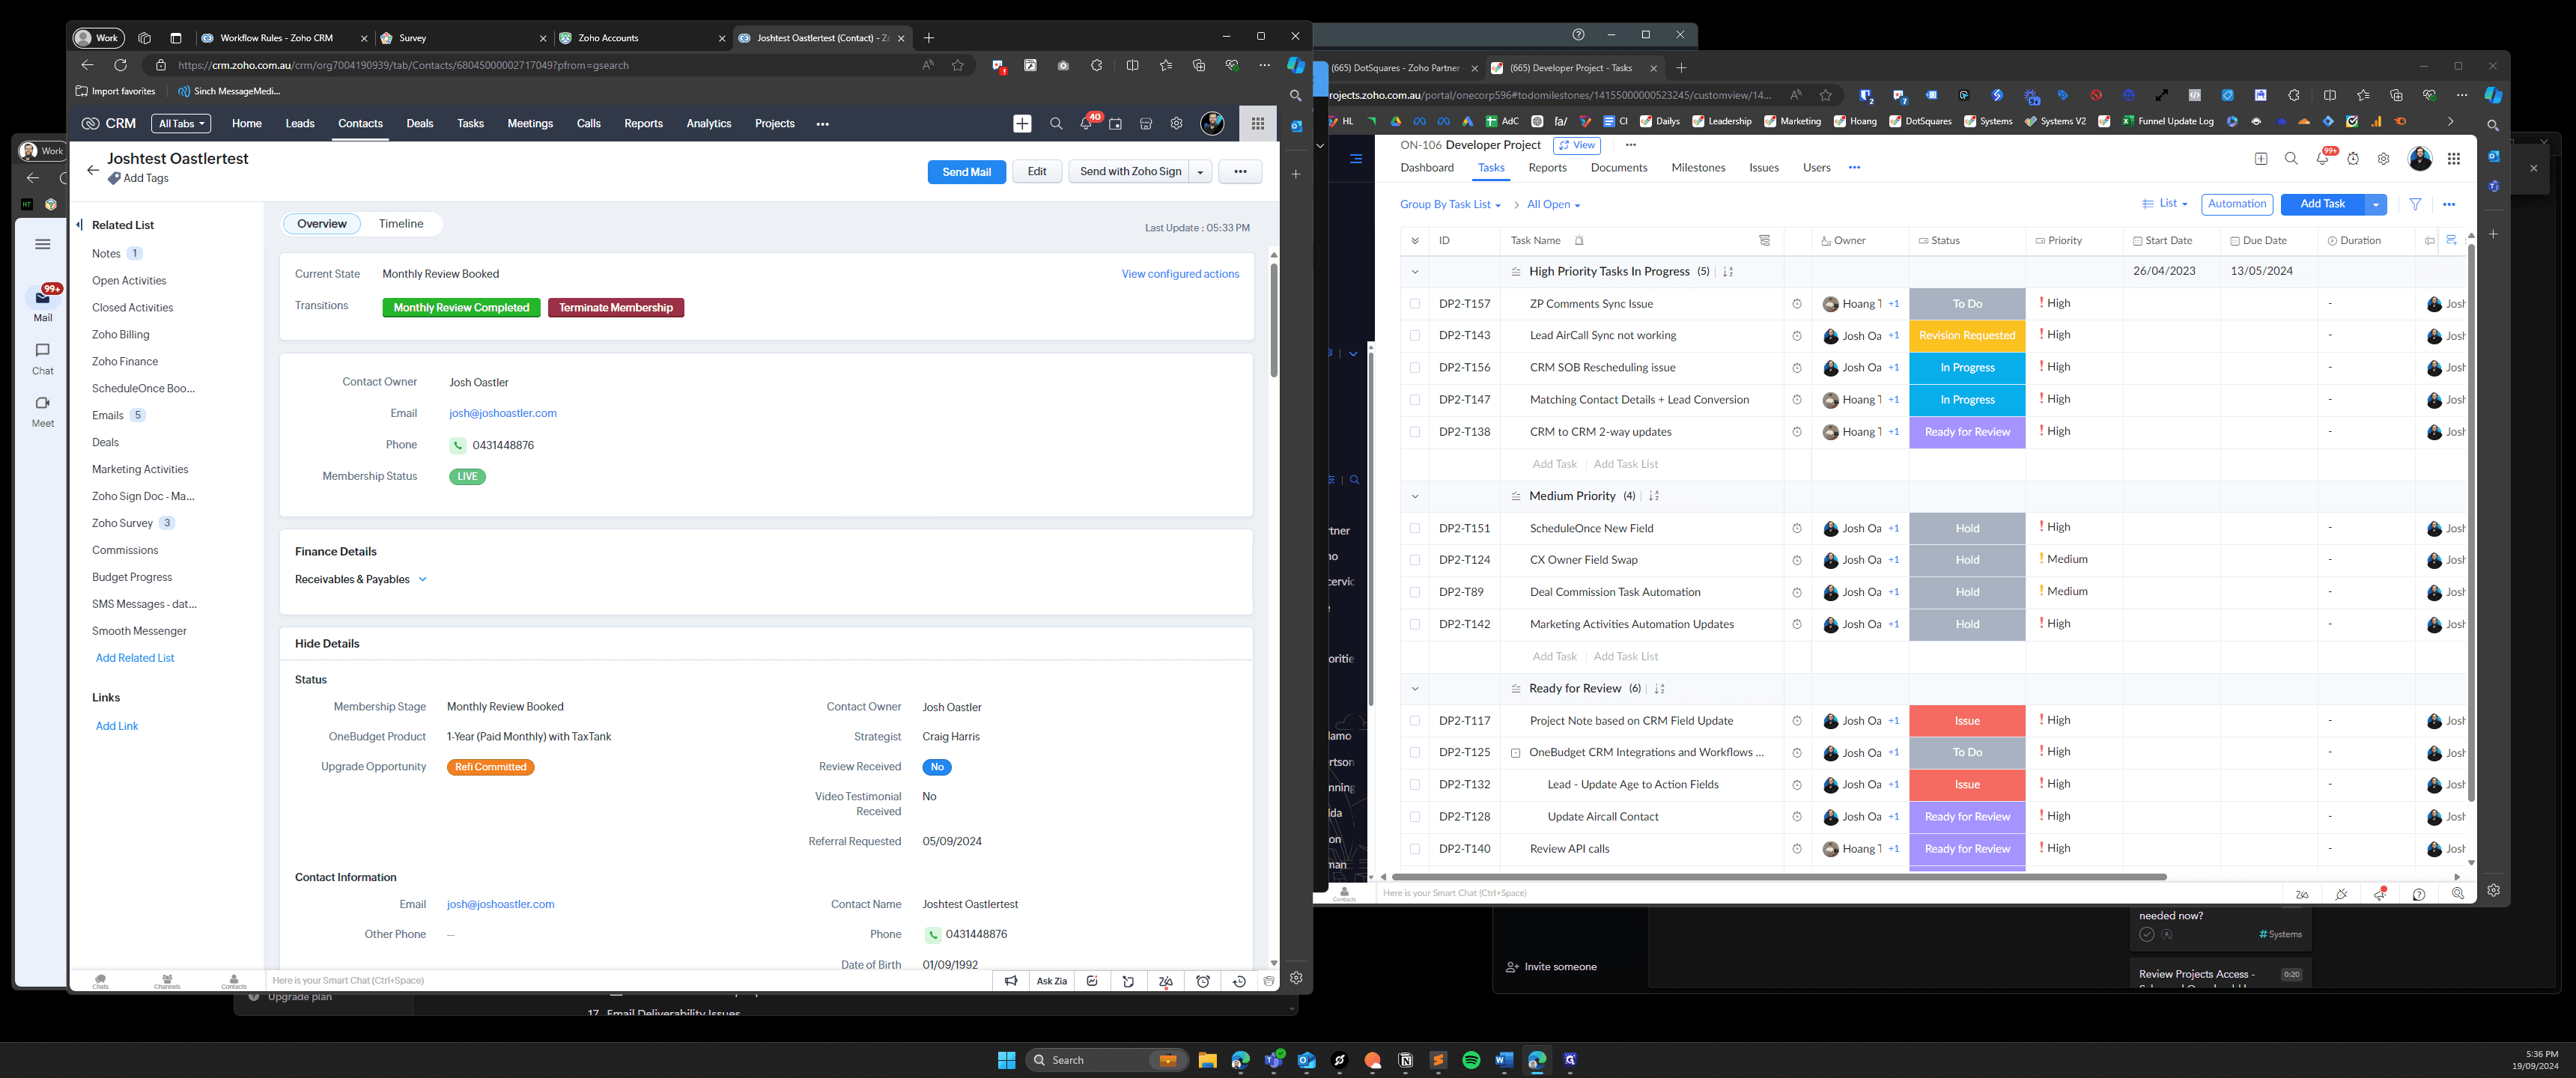This screenshot has width=2576, height=1078.
Task: Select the checkbox for DP2-T151 ScheduleOnce New Field
Action: click(1414, 528)
